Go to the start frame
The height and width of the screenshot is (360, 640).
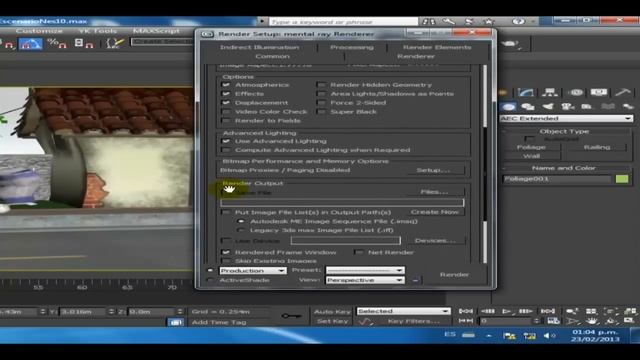pyautogui.click(x=465, y=311)
